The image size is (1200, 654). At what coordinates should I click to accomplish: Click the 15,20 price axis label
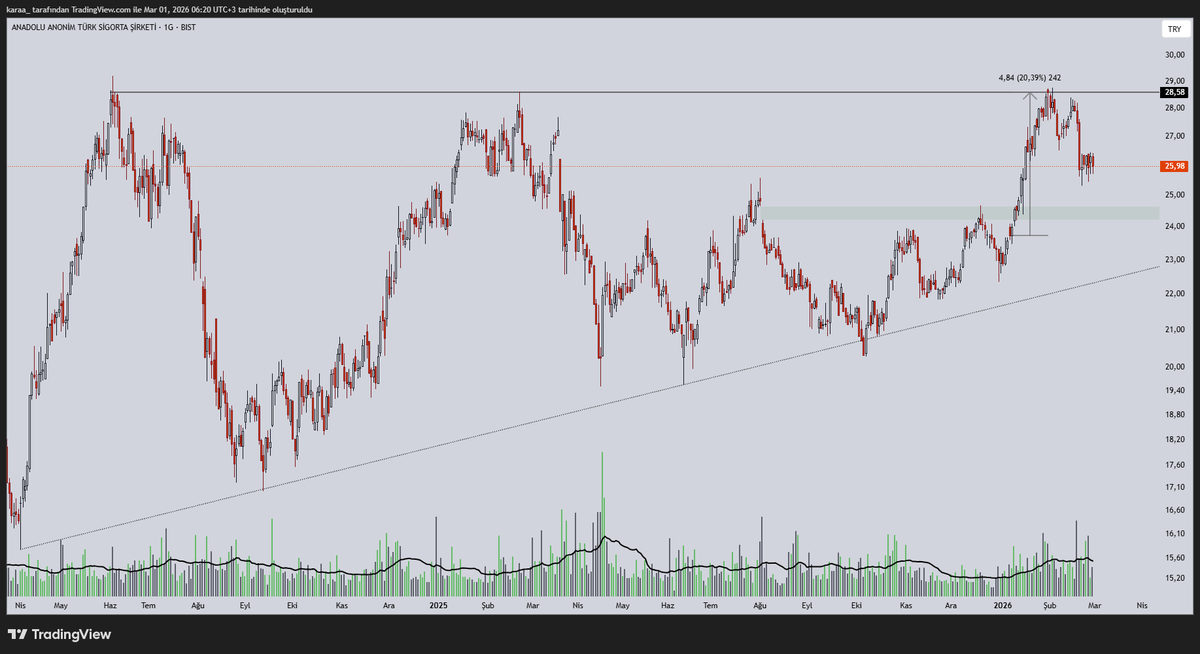tap(1174, 578)
